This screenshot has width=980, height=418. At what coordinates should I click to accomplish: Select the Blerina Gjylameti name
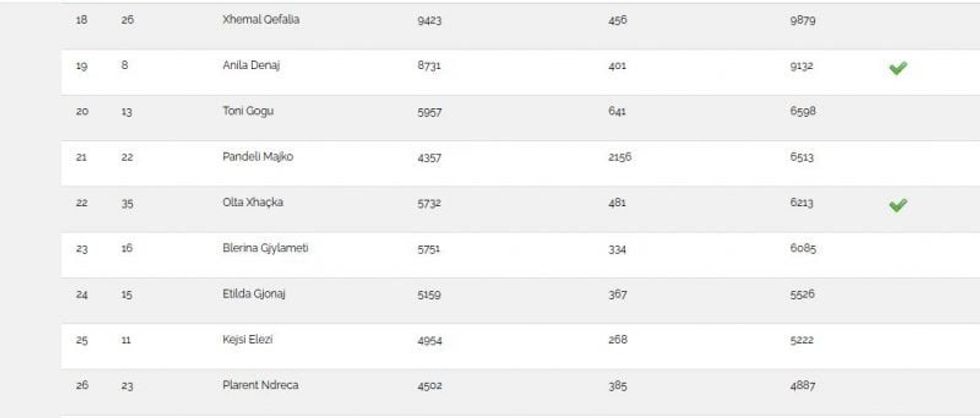tap(265, 248)
